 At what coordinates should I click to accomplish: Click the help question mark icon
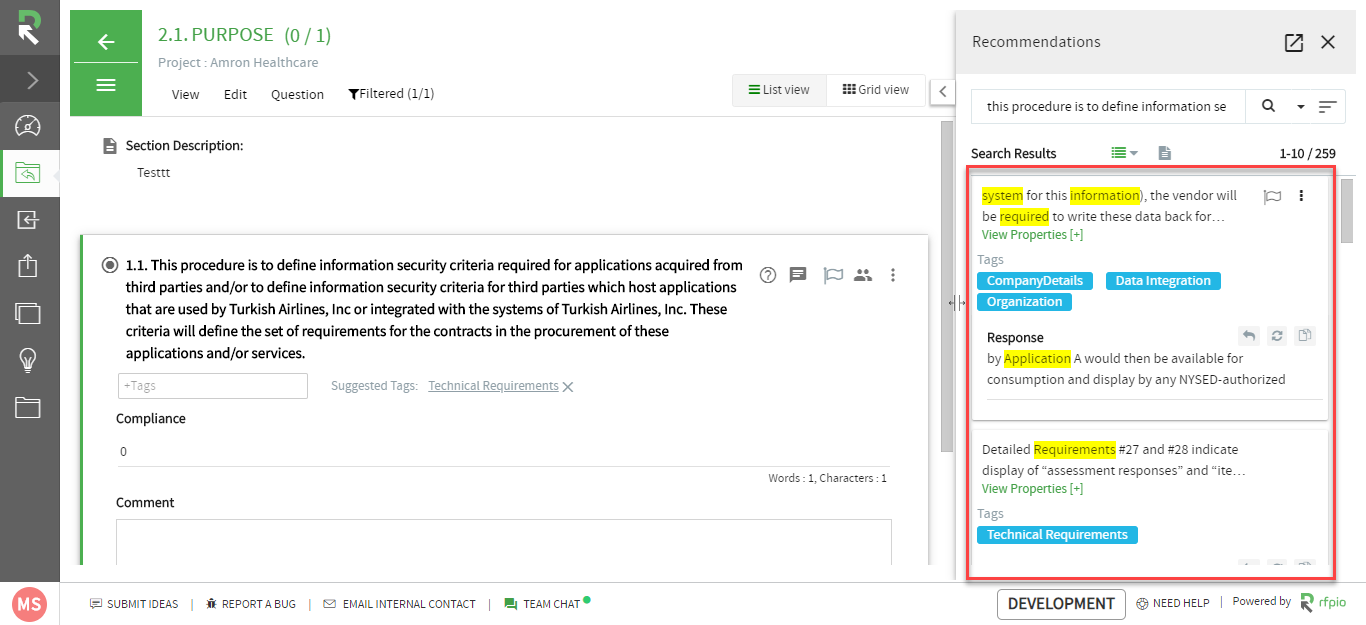[768, 275]
